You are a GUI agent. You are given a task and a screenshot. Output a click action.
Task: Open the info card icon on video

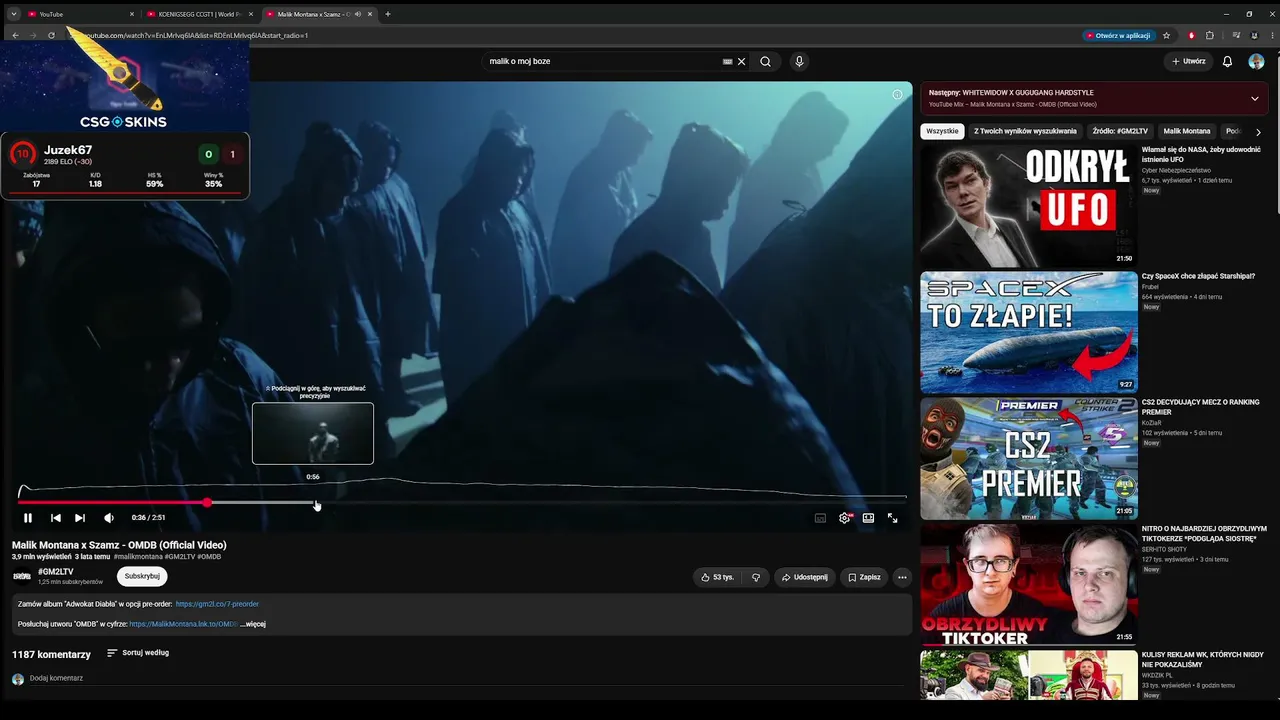pyautogui.click(x=897, y=95)
